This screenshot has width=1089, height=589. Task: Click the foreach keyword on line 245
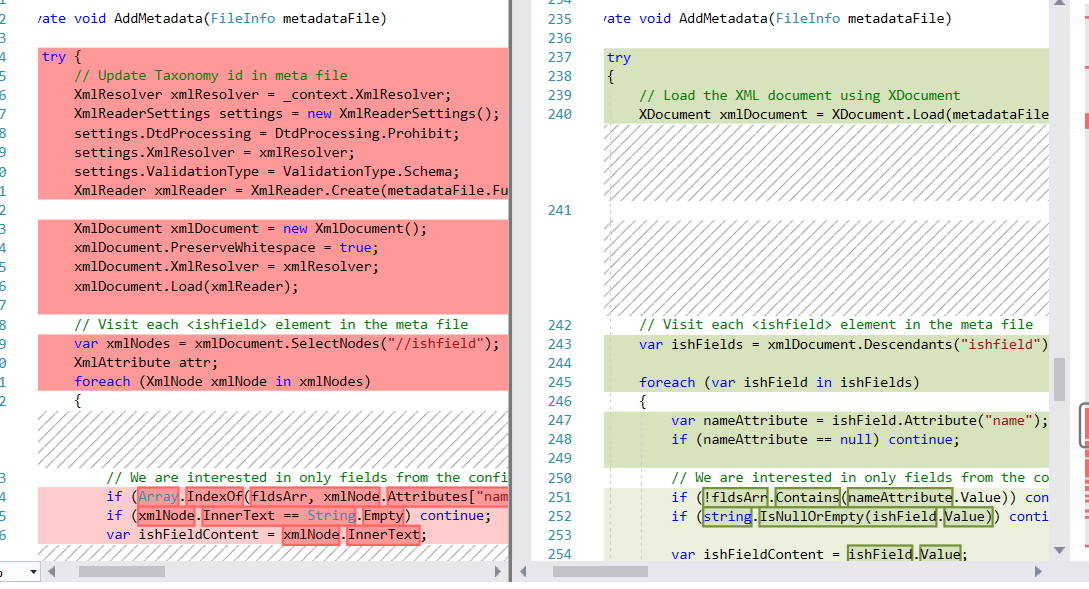point(667,382)
